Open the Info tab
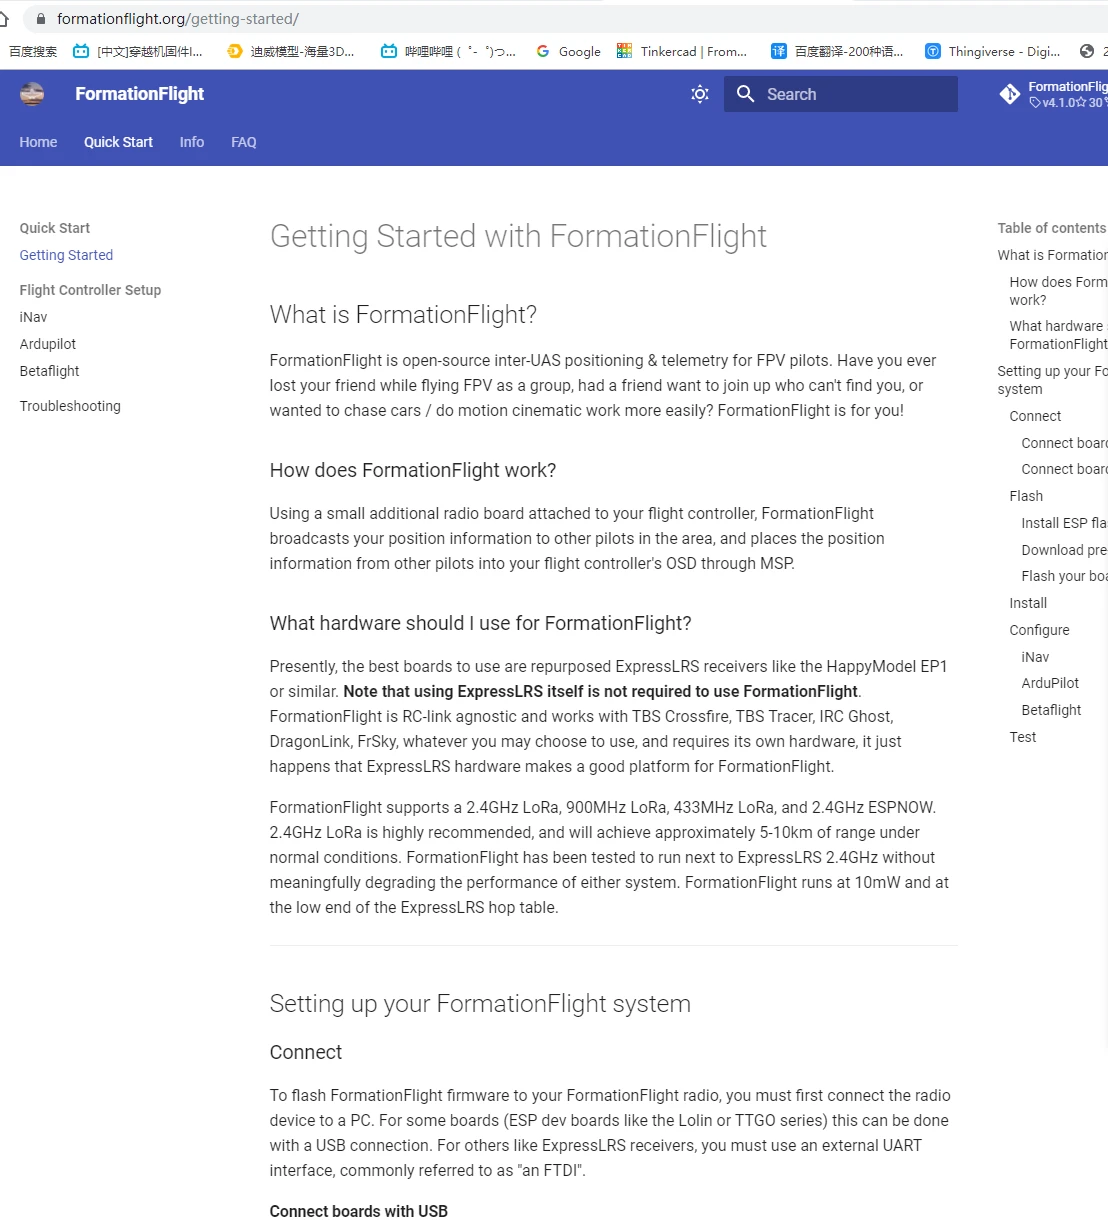The image size is (1108, 1220). coord(192,142)
